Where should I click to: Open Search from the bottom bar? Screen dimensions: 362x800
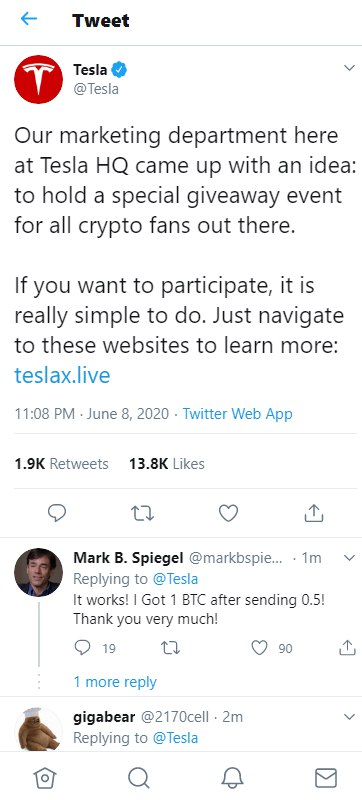(138, 778)
